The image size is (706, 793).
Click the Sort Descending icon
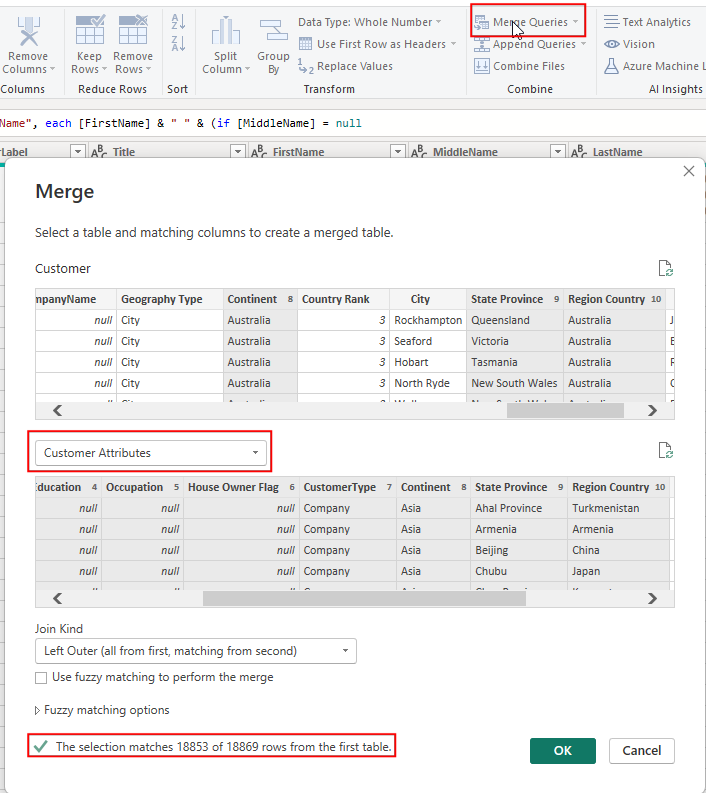[x=179, y=43]
